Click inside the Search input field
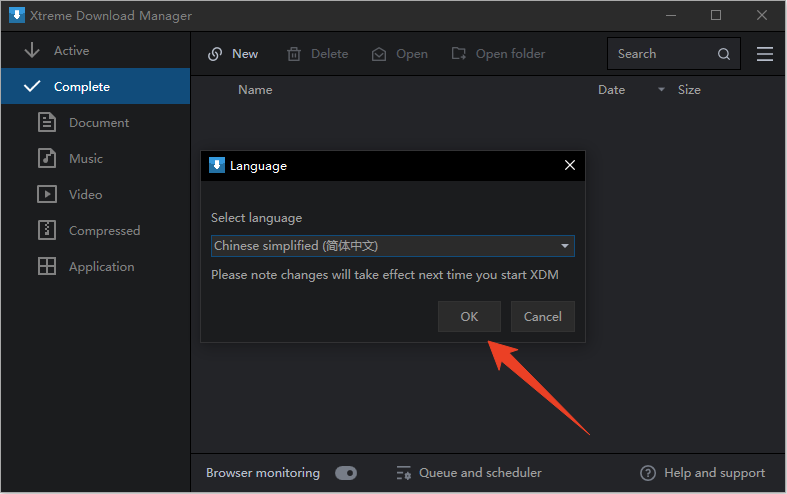The image size is (787, 494). click(660, 54)
